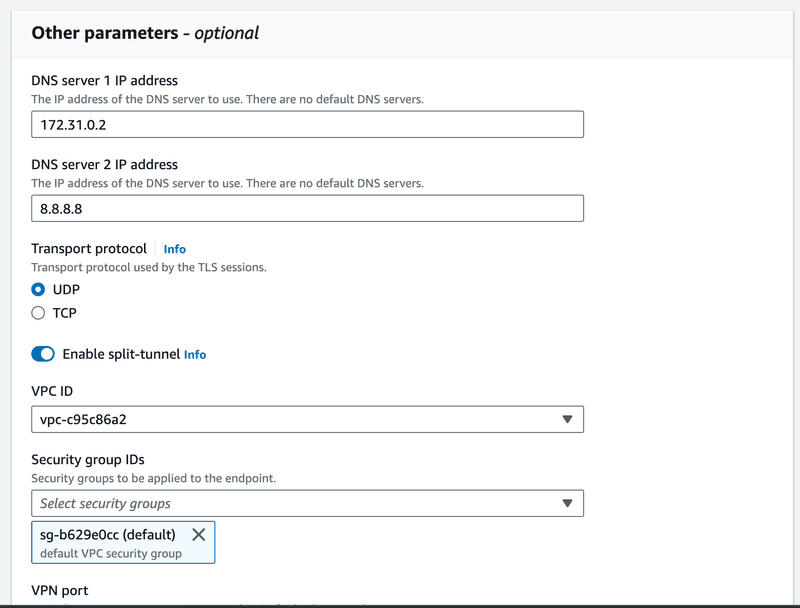Screen dimensions: 800x608
Task: Open the Select security groups dropdown
Action: pyautogui.click(x=307, y=503)
